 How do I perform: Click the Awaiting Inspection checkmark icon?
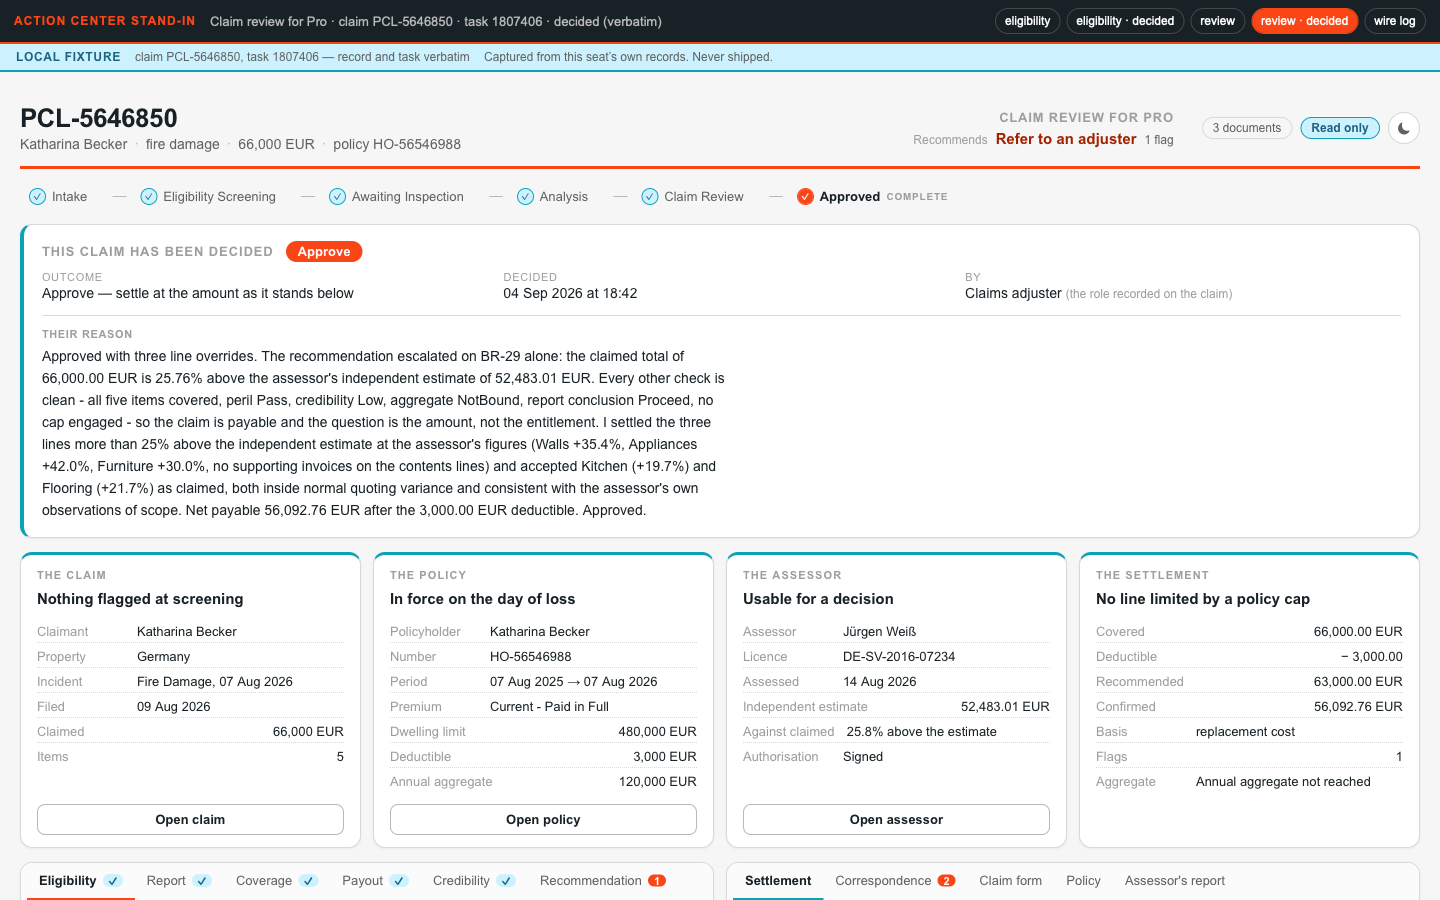click(x=338, y=196)
